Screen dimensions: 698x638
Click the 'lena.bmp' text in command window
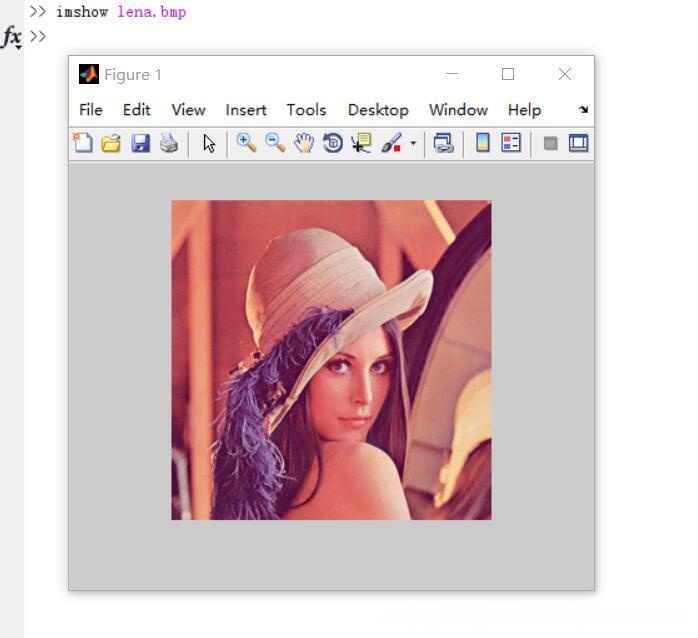click(151, 12)
